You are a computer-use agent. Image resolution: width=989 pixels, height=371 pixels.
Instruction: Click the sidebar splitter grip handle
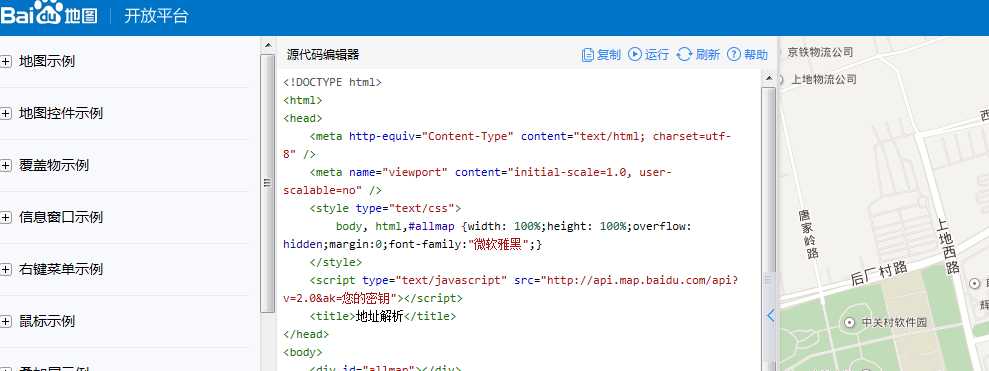point(267,183)
